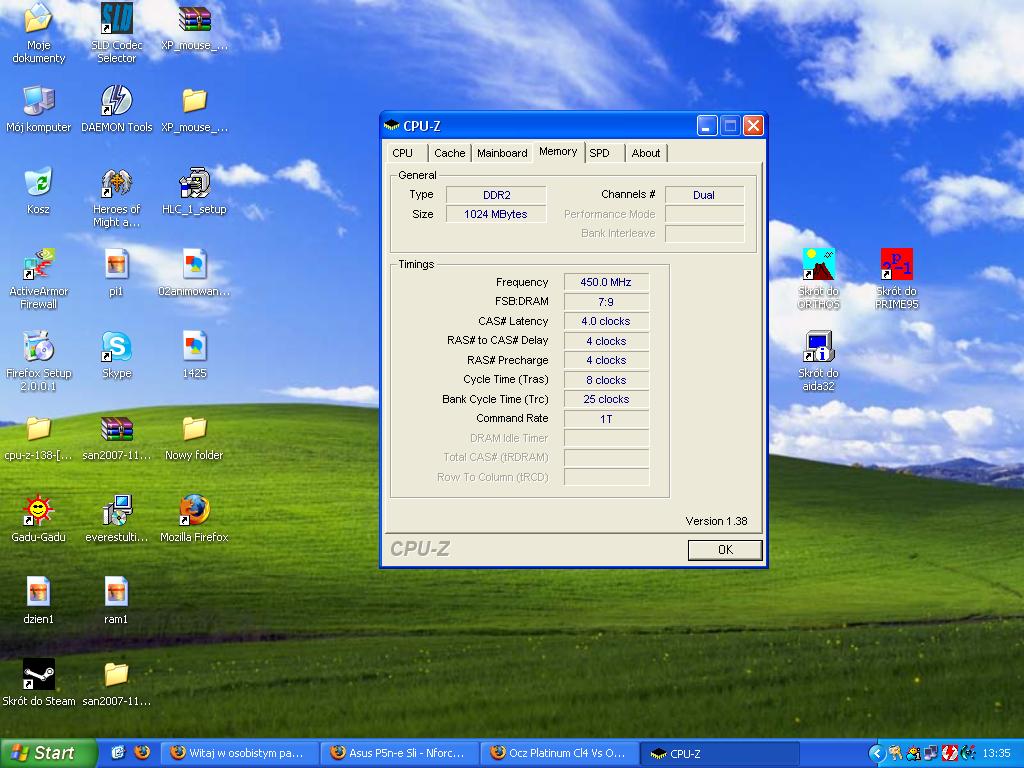
Task: Switch to the CPU tab in CPU-Z
Action: pyautogui.click(x=402, y=153)
